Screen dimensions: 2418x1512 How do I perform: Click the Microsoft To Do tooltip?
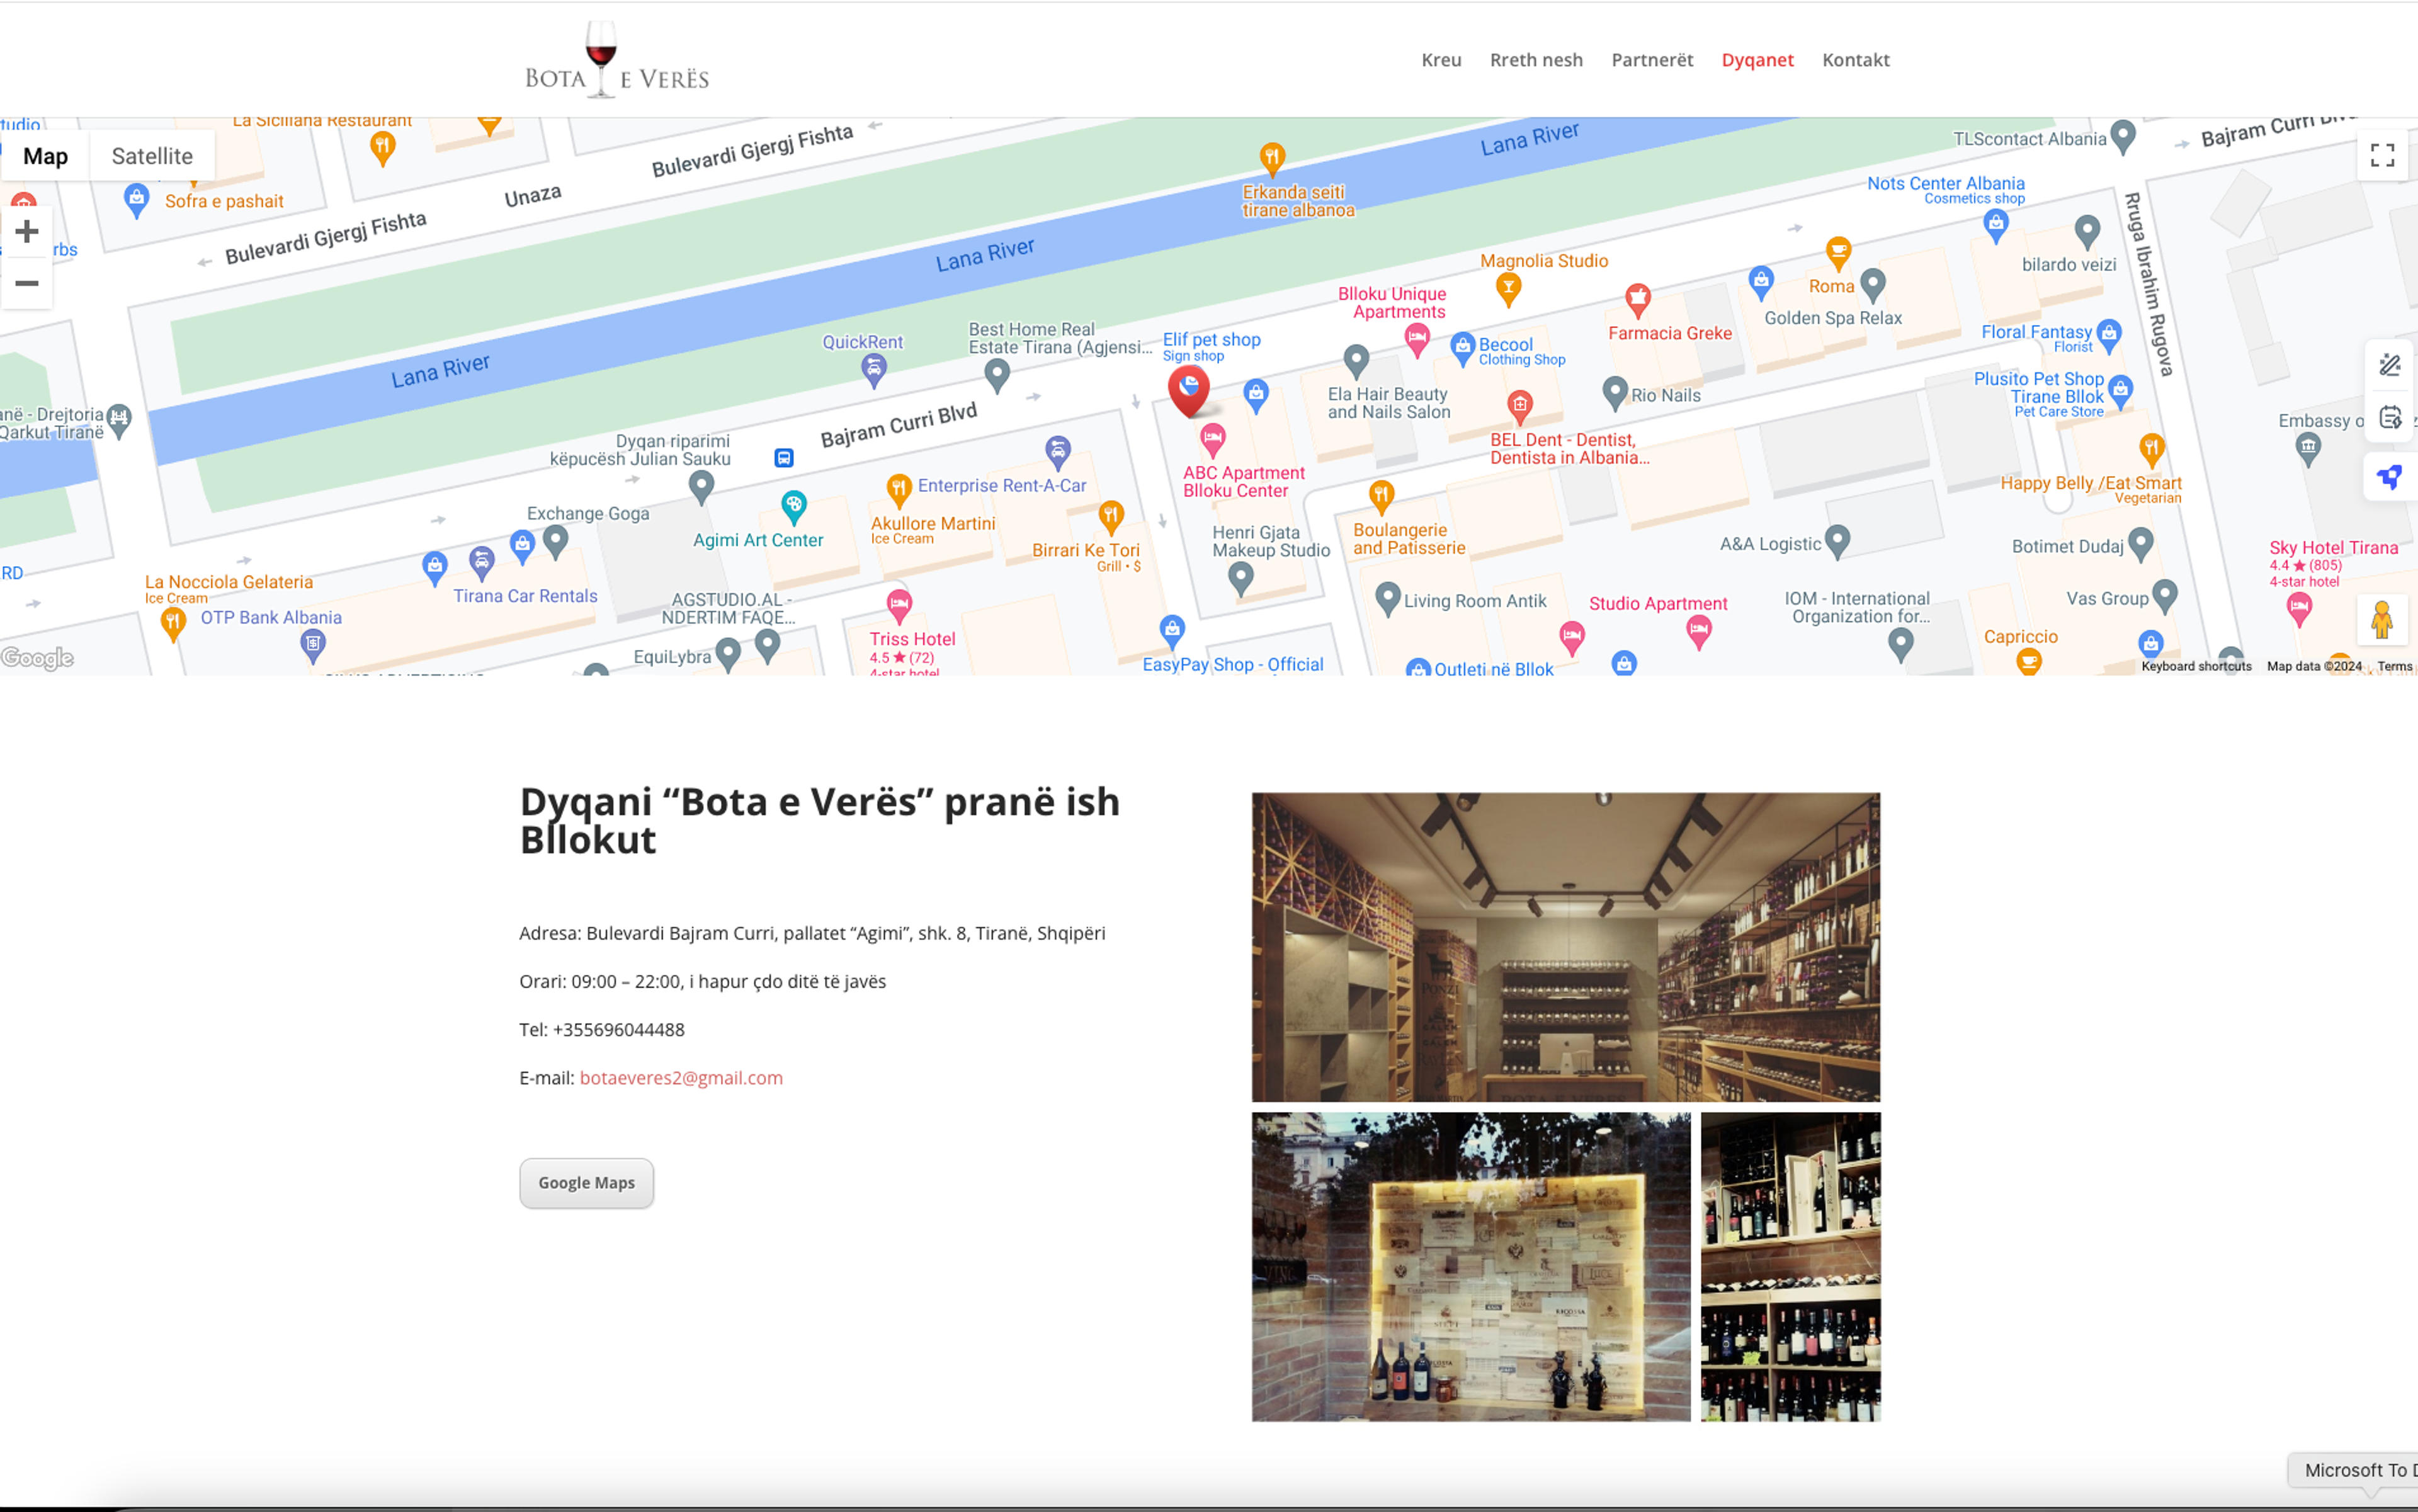pos(2355,1470)
